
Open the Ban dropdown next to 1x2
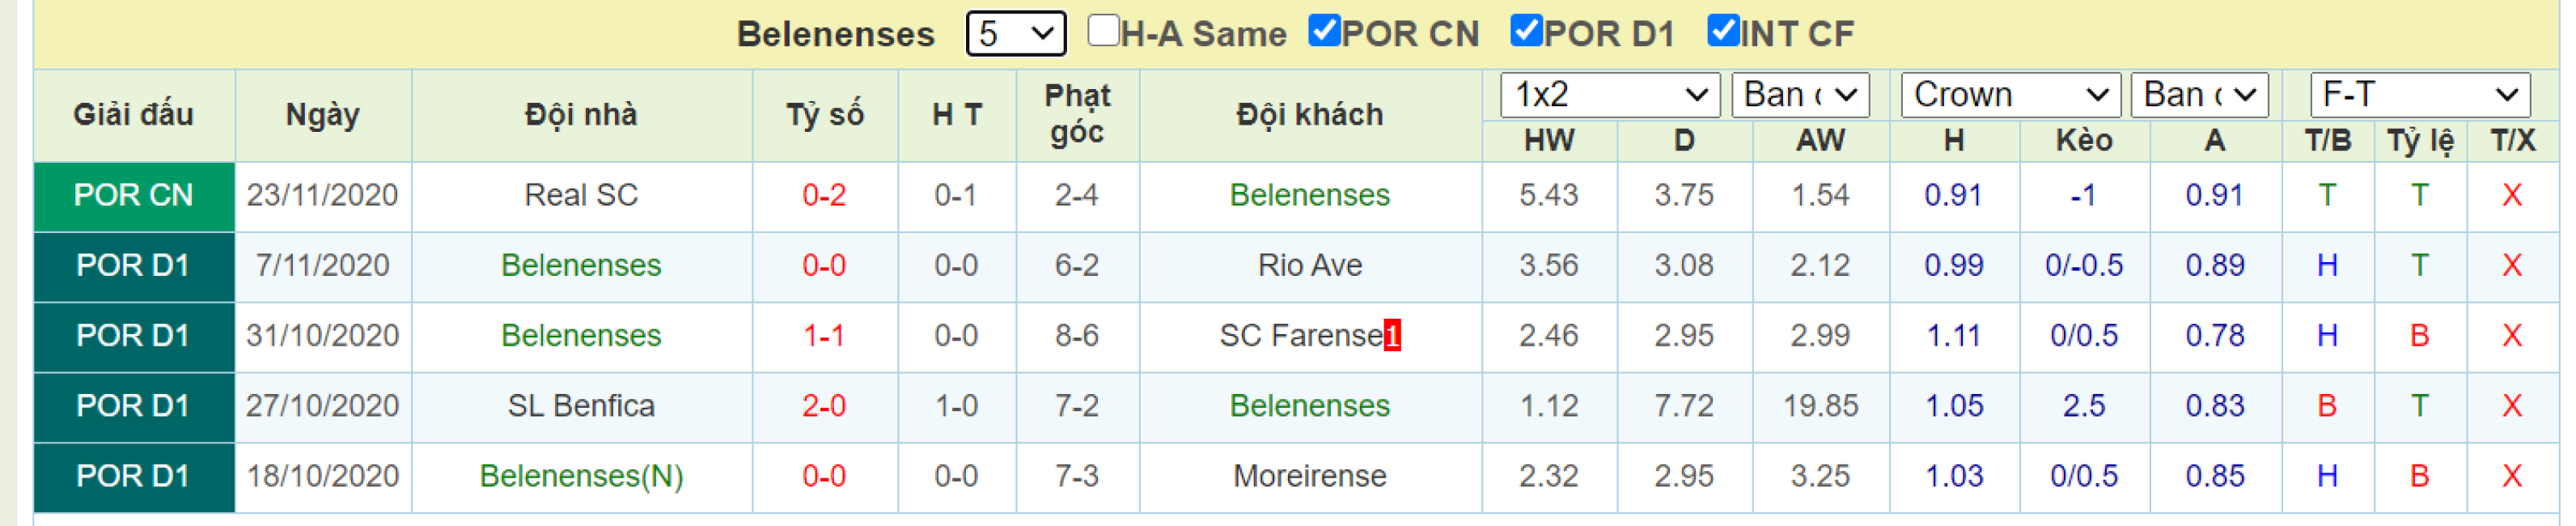1800,95
